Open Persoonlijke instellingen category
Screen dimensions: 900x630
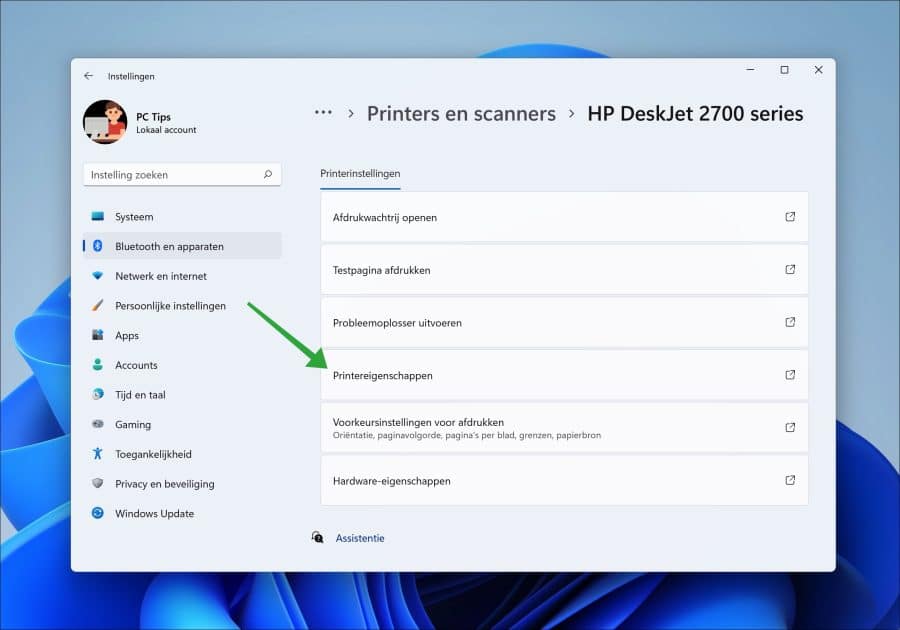(182, 306)
